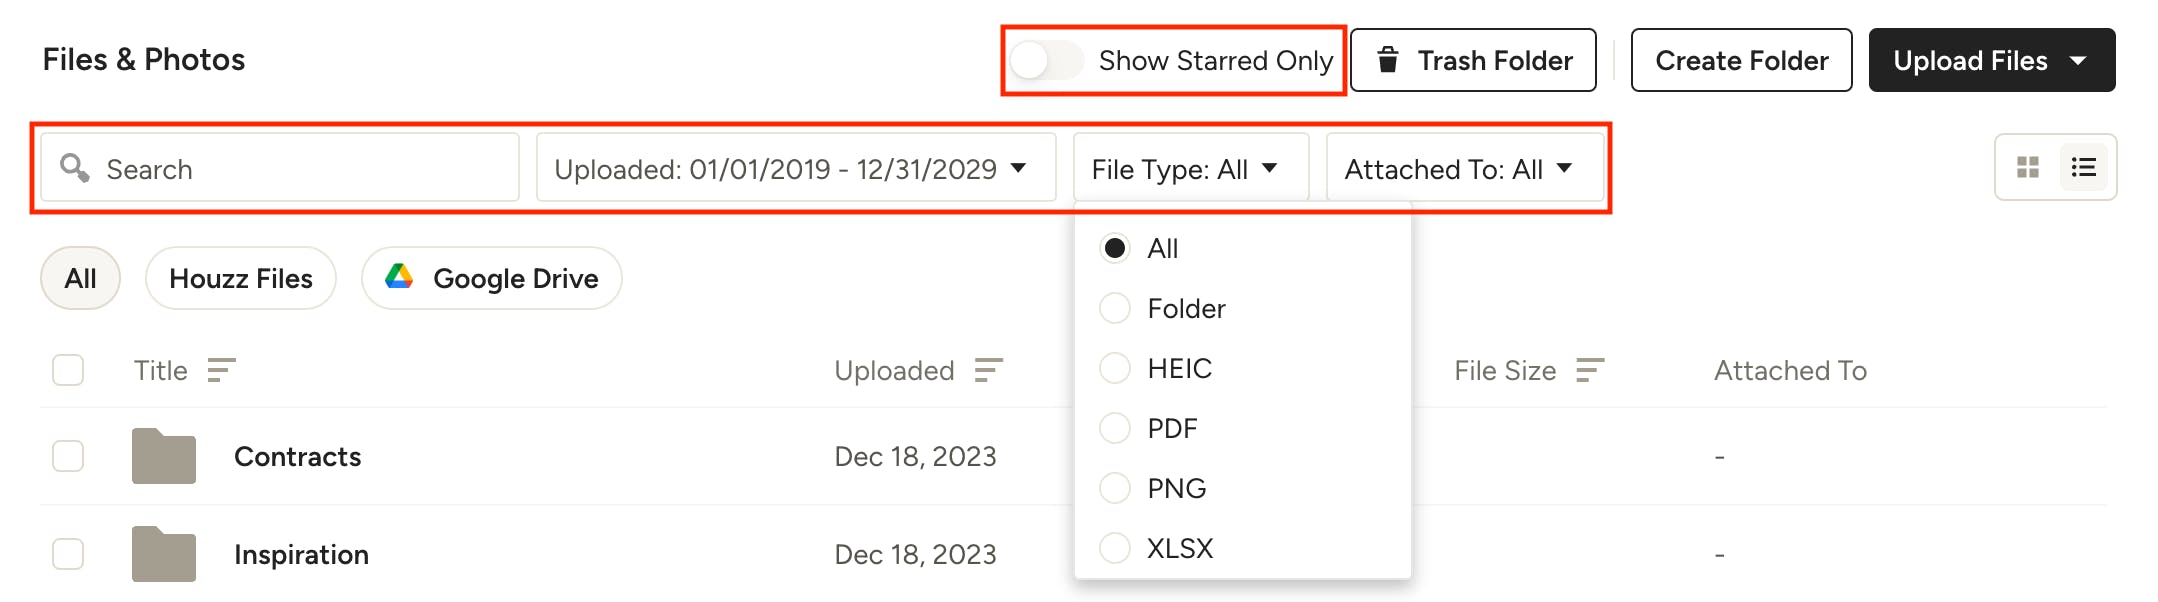Viewport: 2158px width, 602px height.
Task: Switch to the Houzz Files tab
Action: (x=241, y=279)
